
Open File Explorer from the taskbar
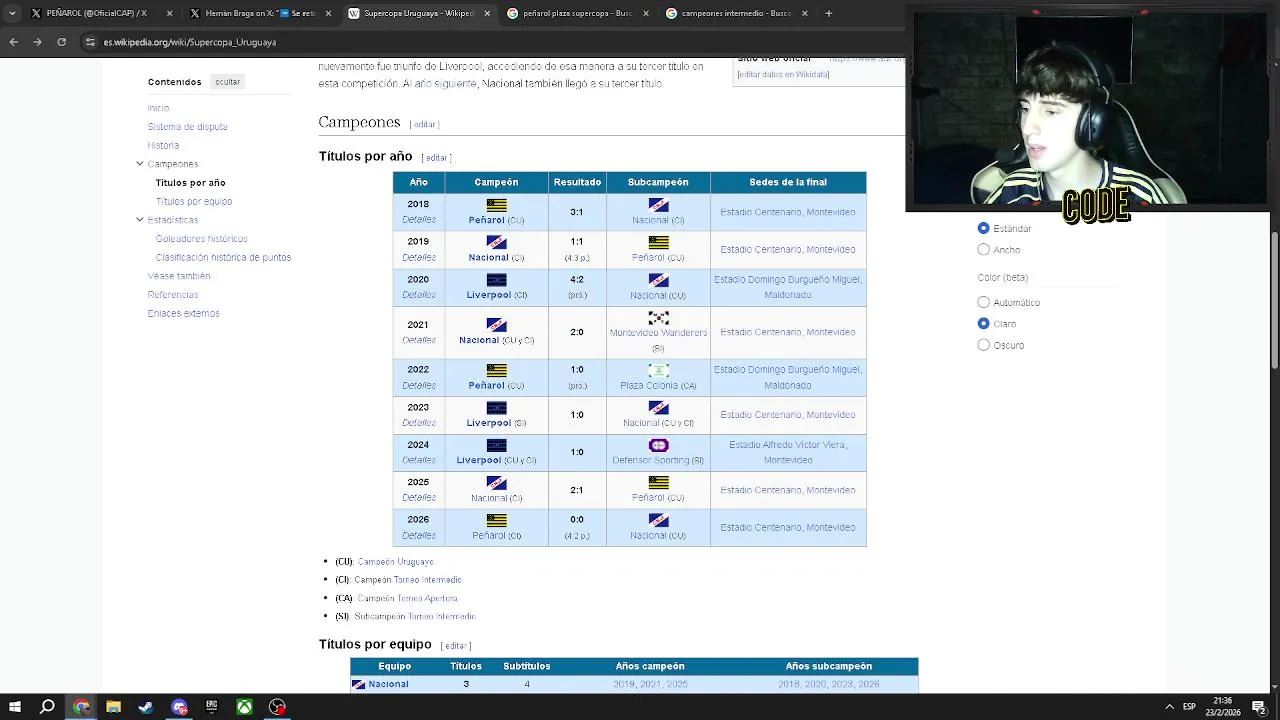114,707
